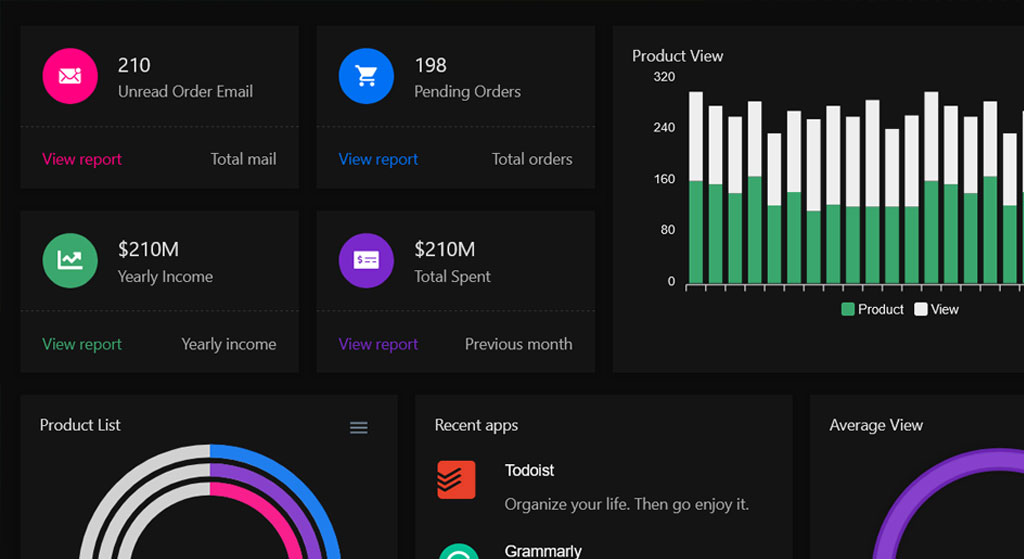1024x559 pixels.
Task: Click the pink envelope email icon
Action: coord(70,76)
